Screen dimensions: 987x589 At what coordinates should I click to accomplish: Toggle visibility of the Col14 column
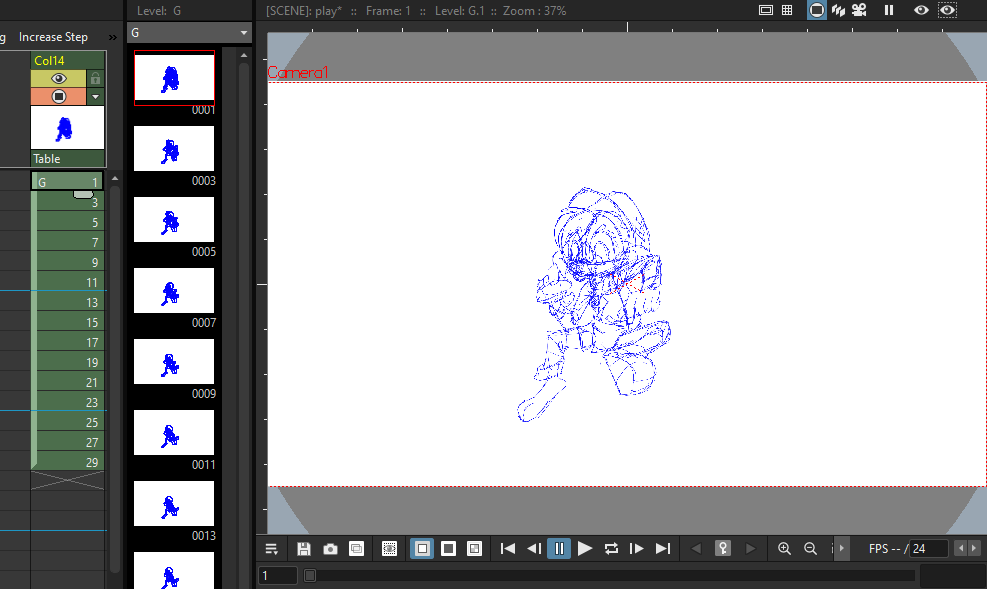coord(59,78)
